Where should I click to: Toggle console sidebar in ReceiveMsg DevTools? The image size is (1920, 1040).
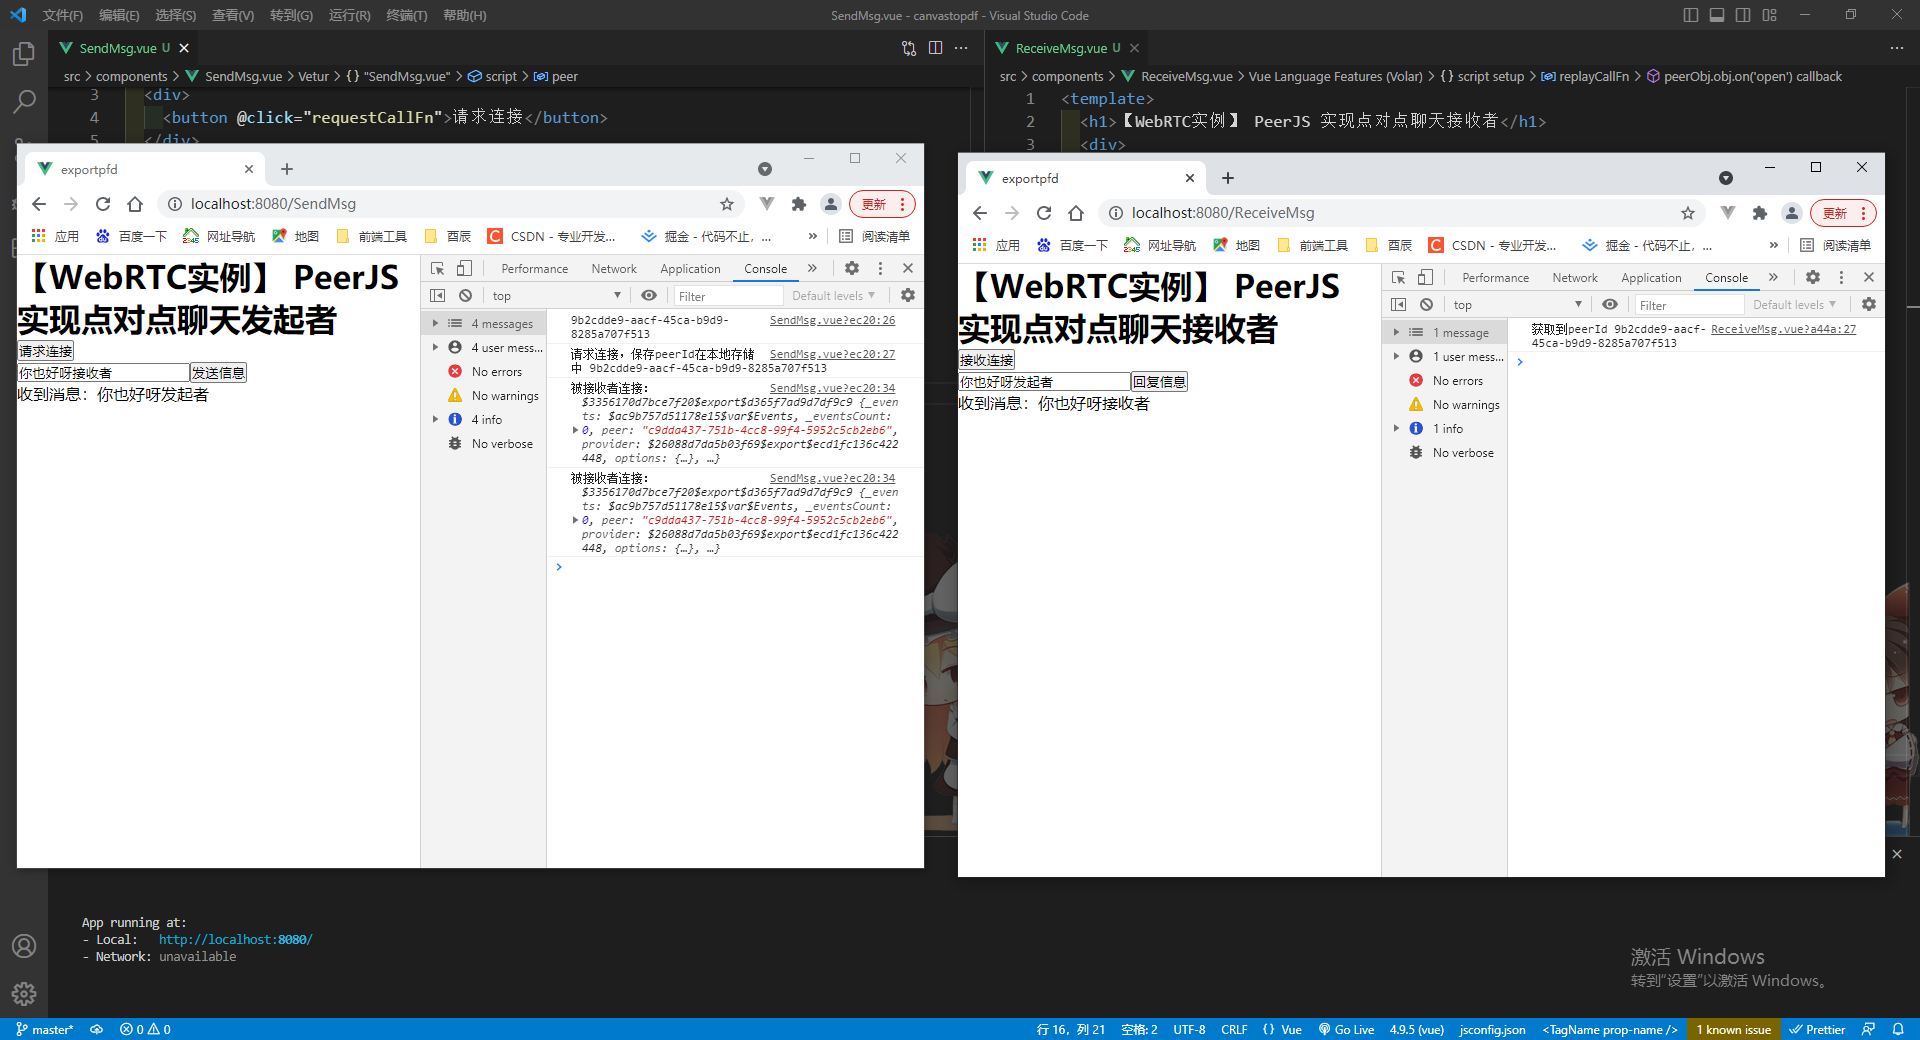[x=1398, y=305]
